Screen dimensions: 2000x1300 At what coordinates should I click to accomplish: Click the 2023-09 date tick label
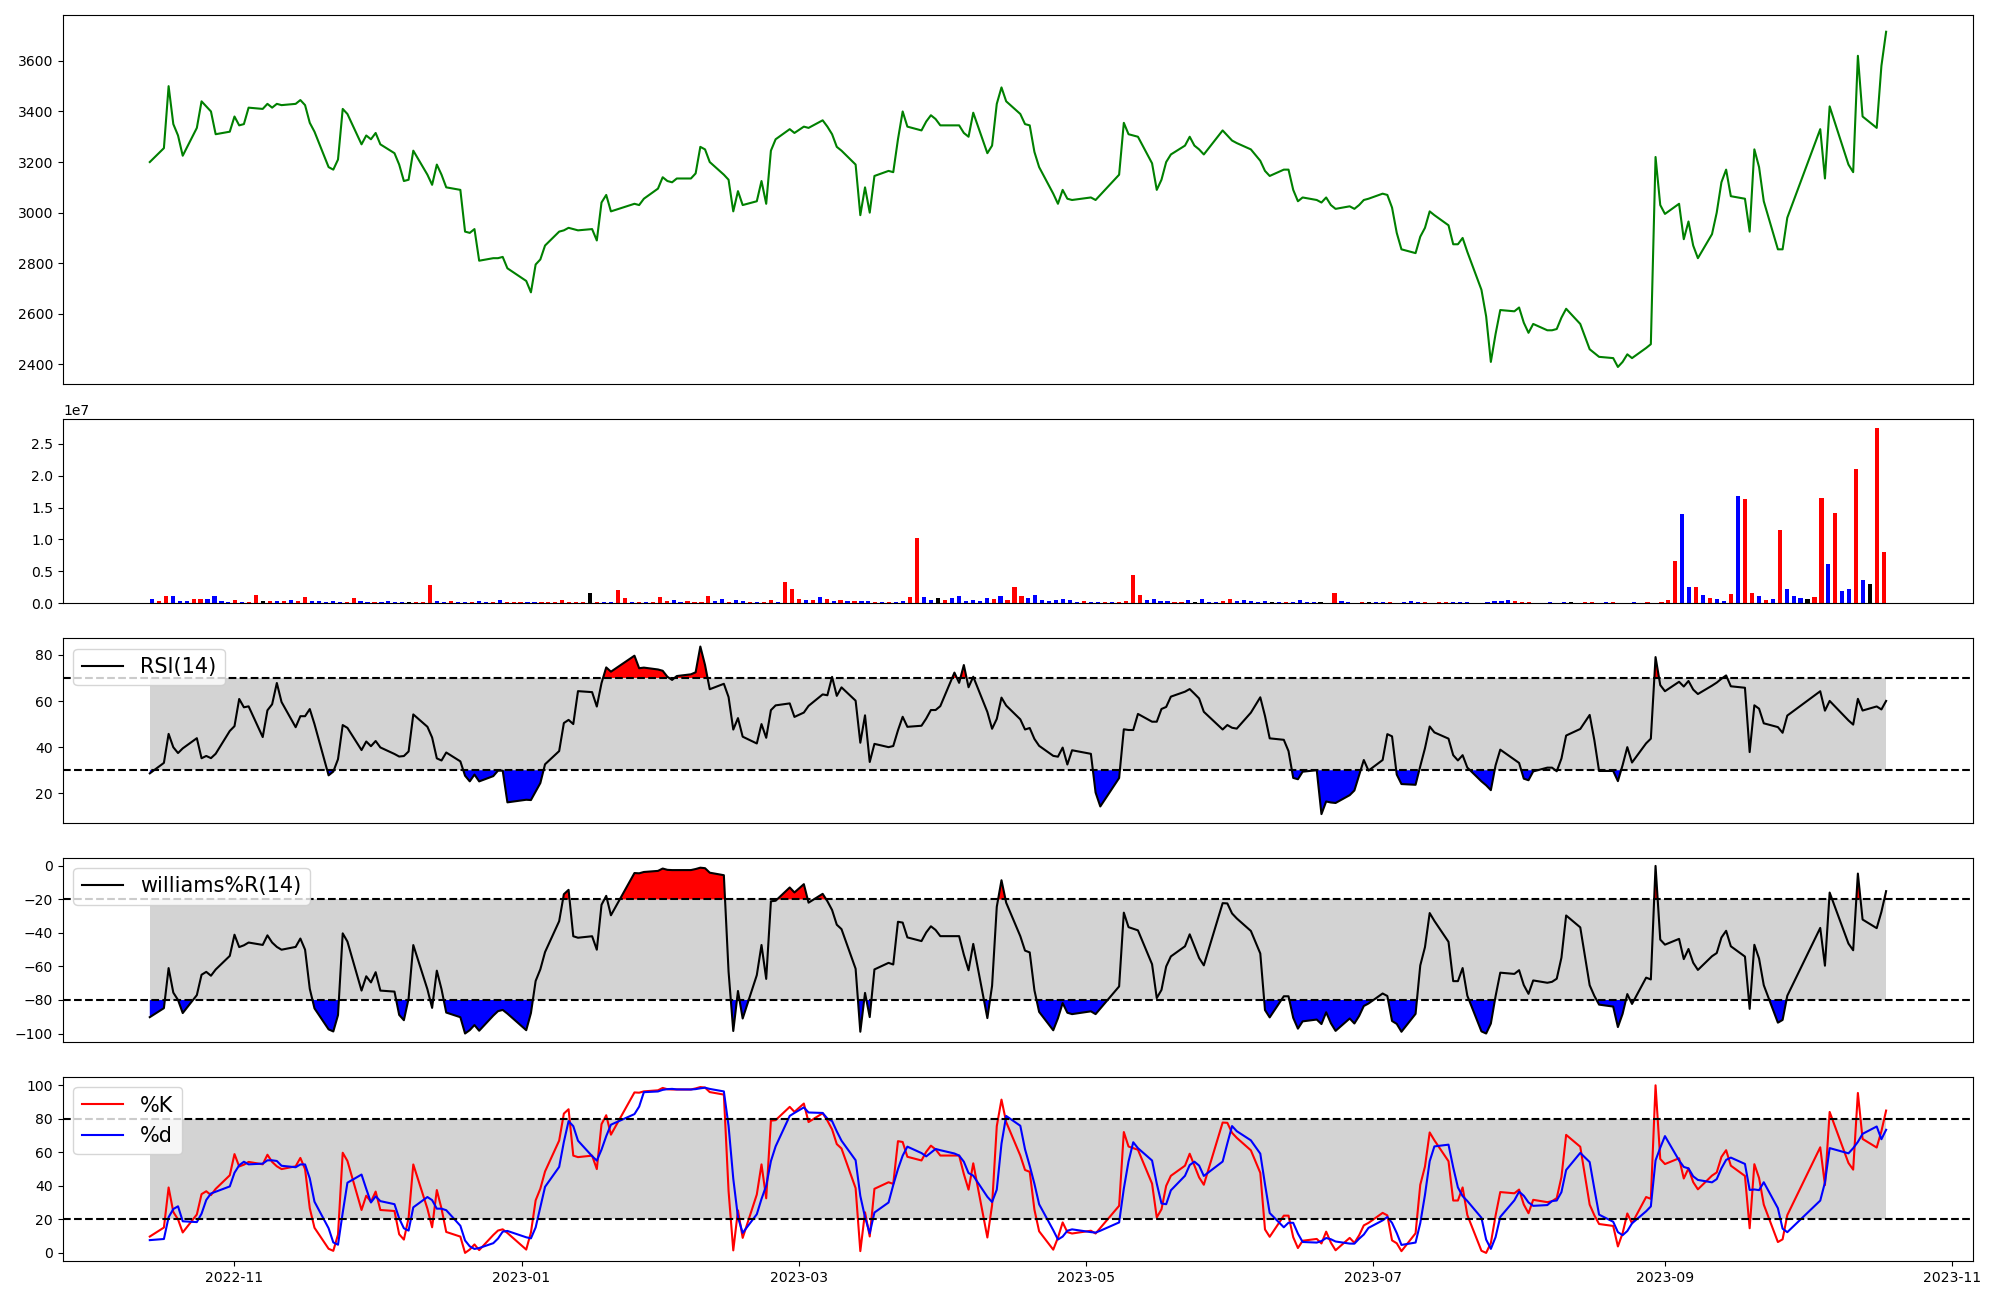(1665, 1277)
